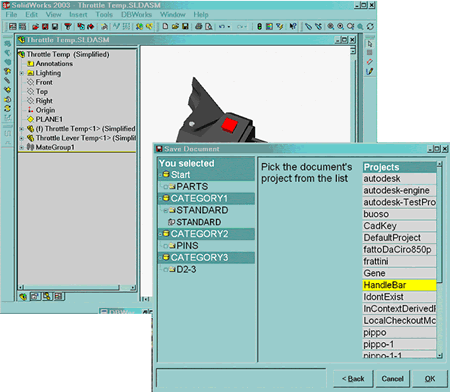This screenshot has width=450, height=392.
Task: Select the highlighted HandleBar project
Action: [399, 285]
